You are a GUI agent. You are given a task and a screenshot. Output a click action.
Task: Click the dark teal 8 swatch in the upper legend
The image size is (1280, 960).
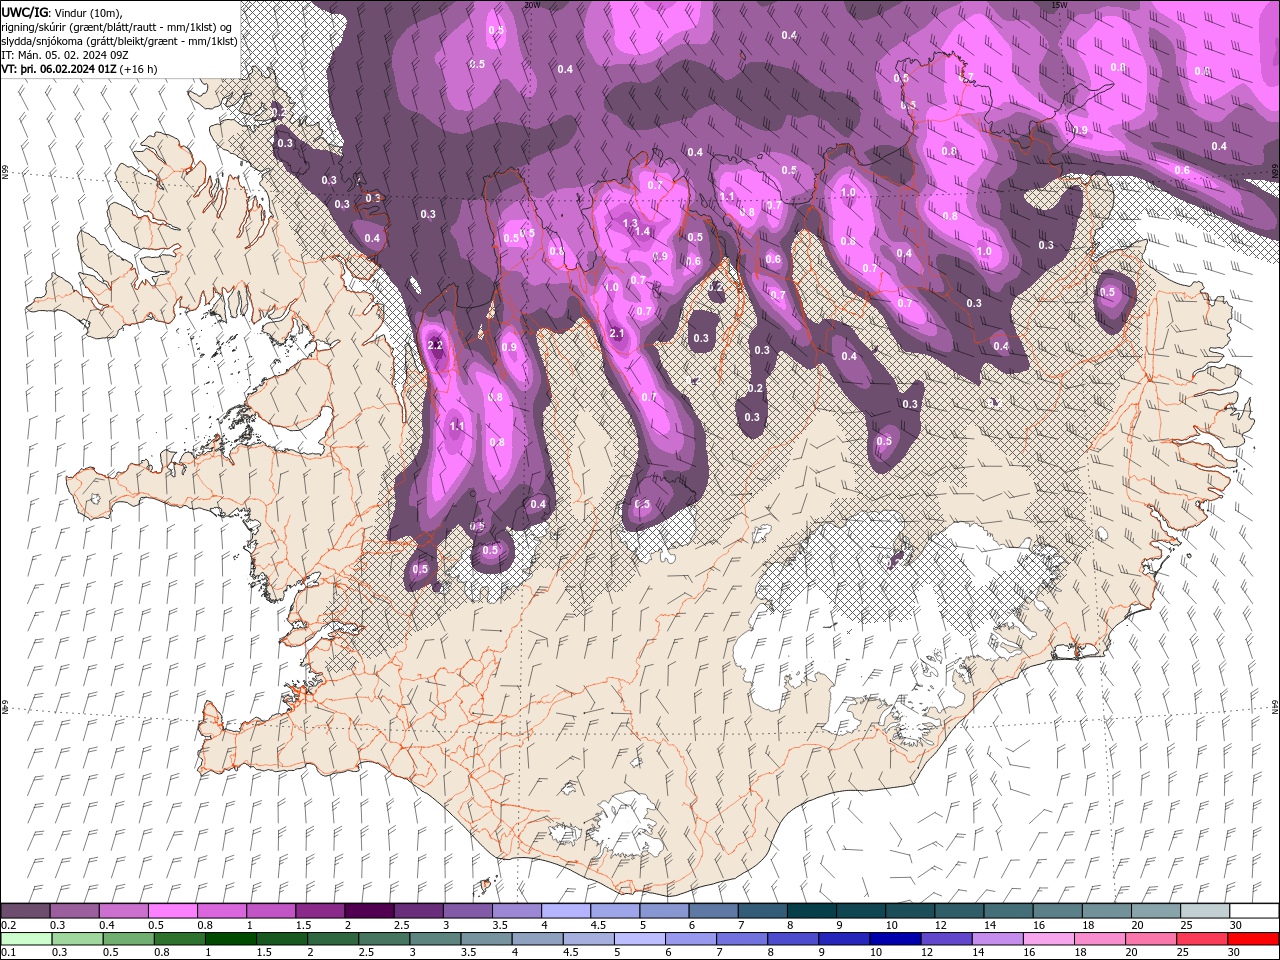[811, 911]
